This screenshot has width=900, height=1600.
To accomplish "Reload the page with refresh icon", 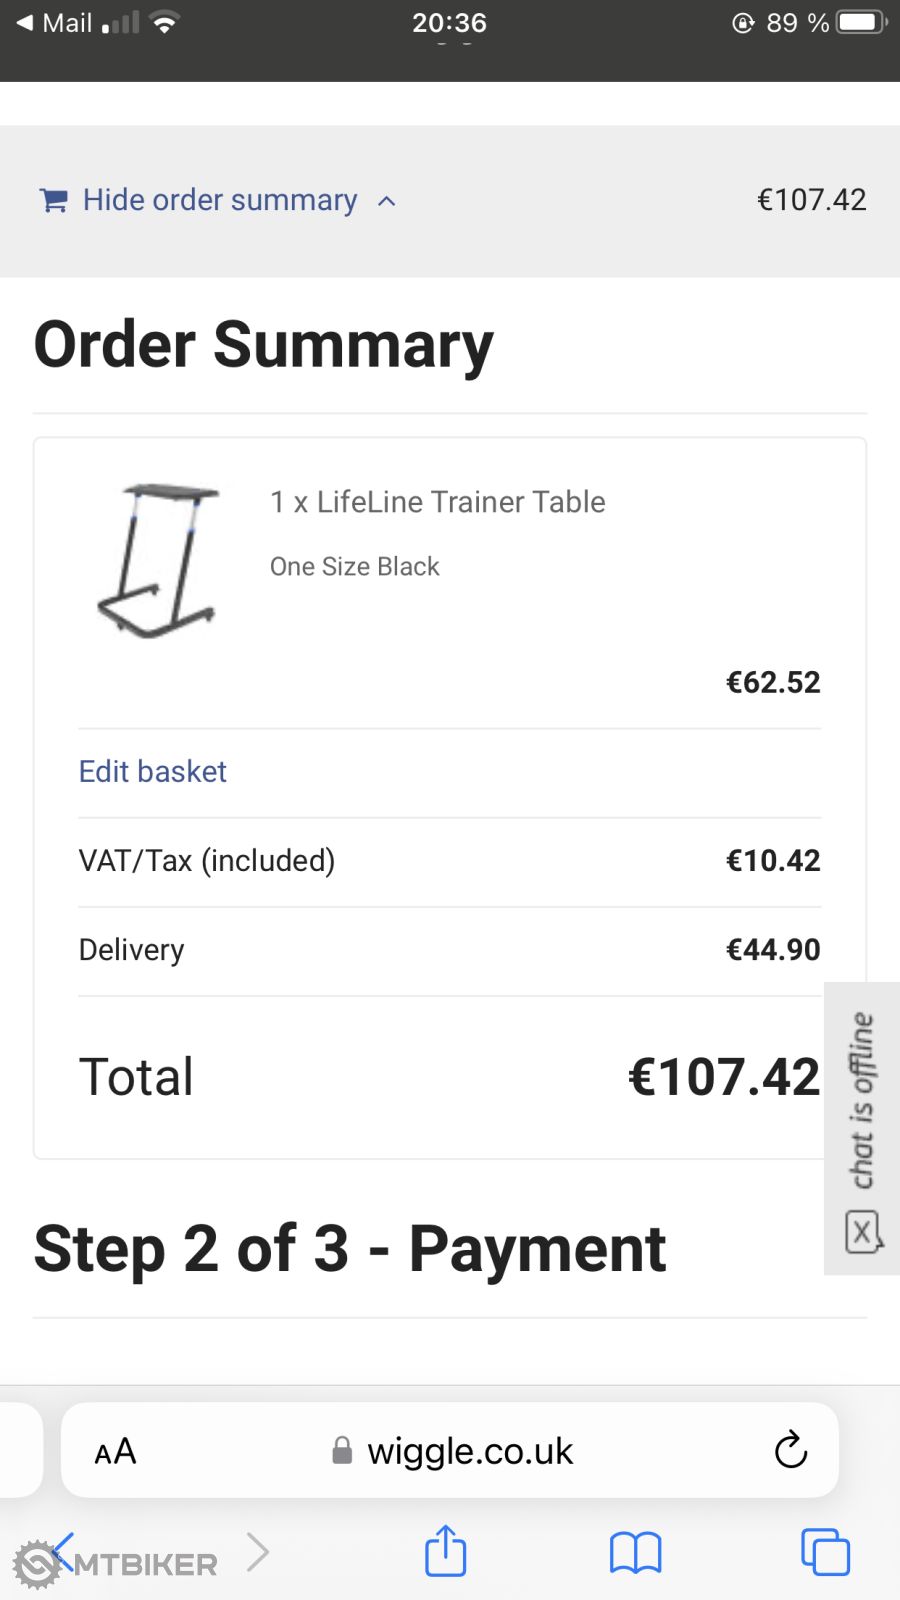I will [790, 1450].
